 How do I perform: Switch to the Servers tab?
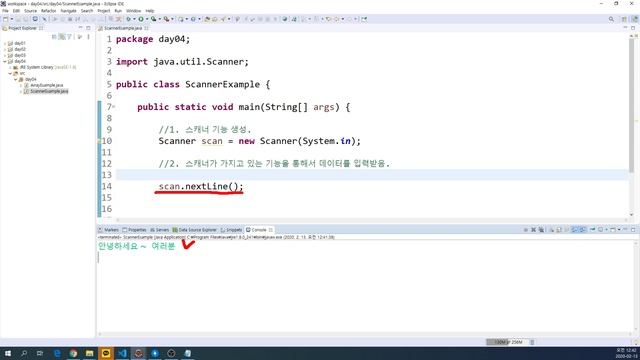point(159,230)
